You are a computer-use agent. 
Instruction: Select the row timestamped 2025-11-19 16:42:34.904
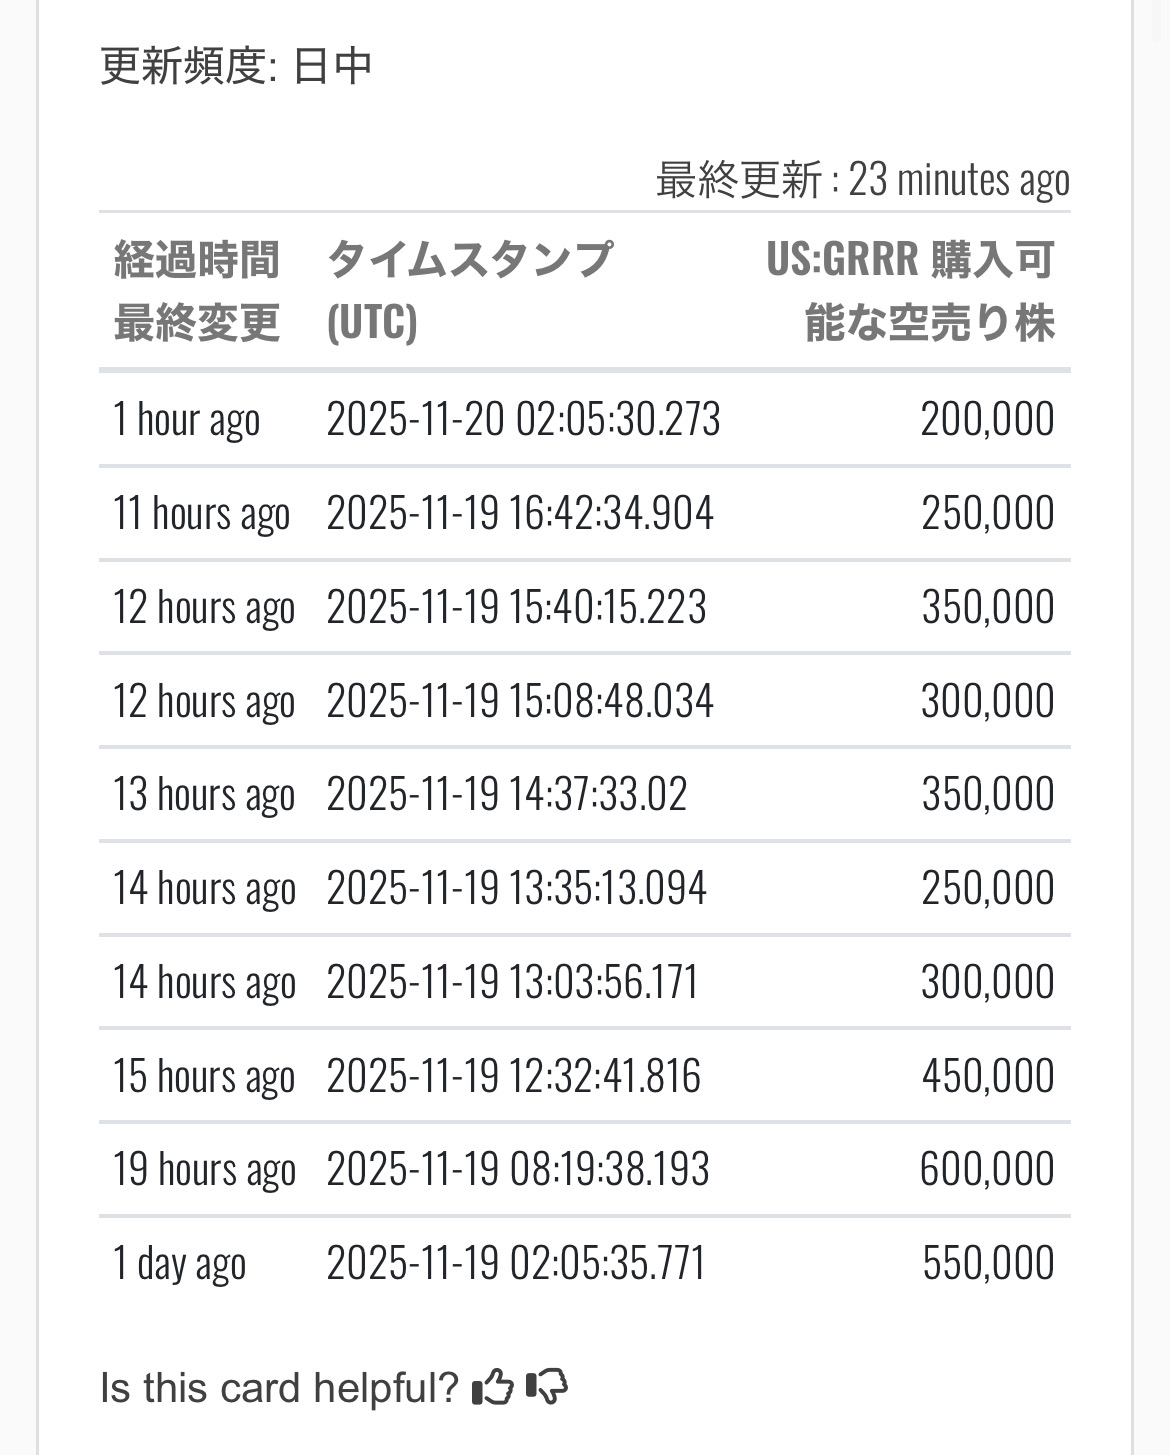point(585,513)
